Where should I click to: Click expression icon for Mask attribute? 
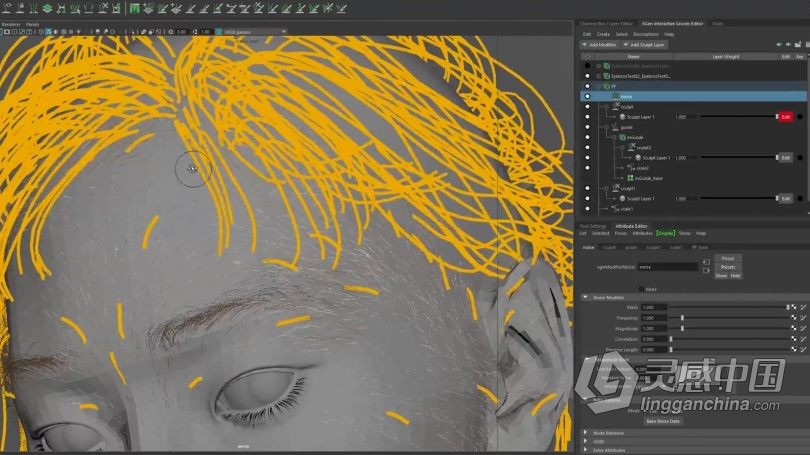coord(803,307)
